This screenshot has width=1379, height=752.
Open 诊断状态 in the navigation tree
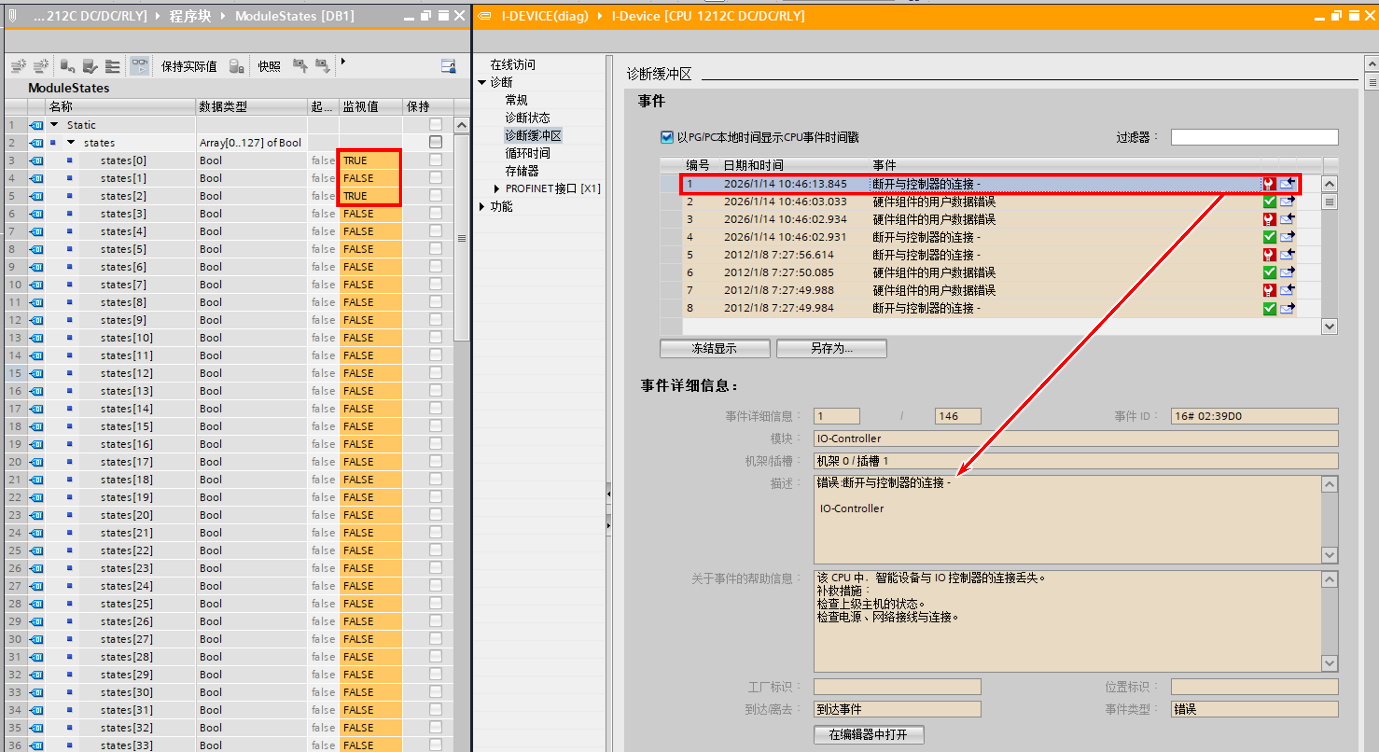[x=527, y=118]
